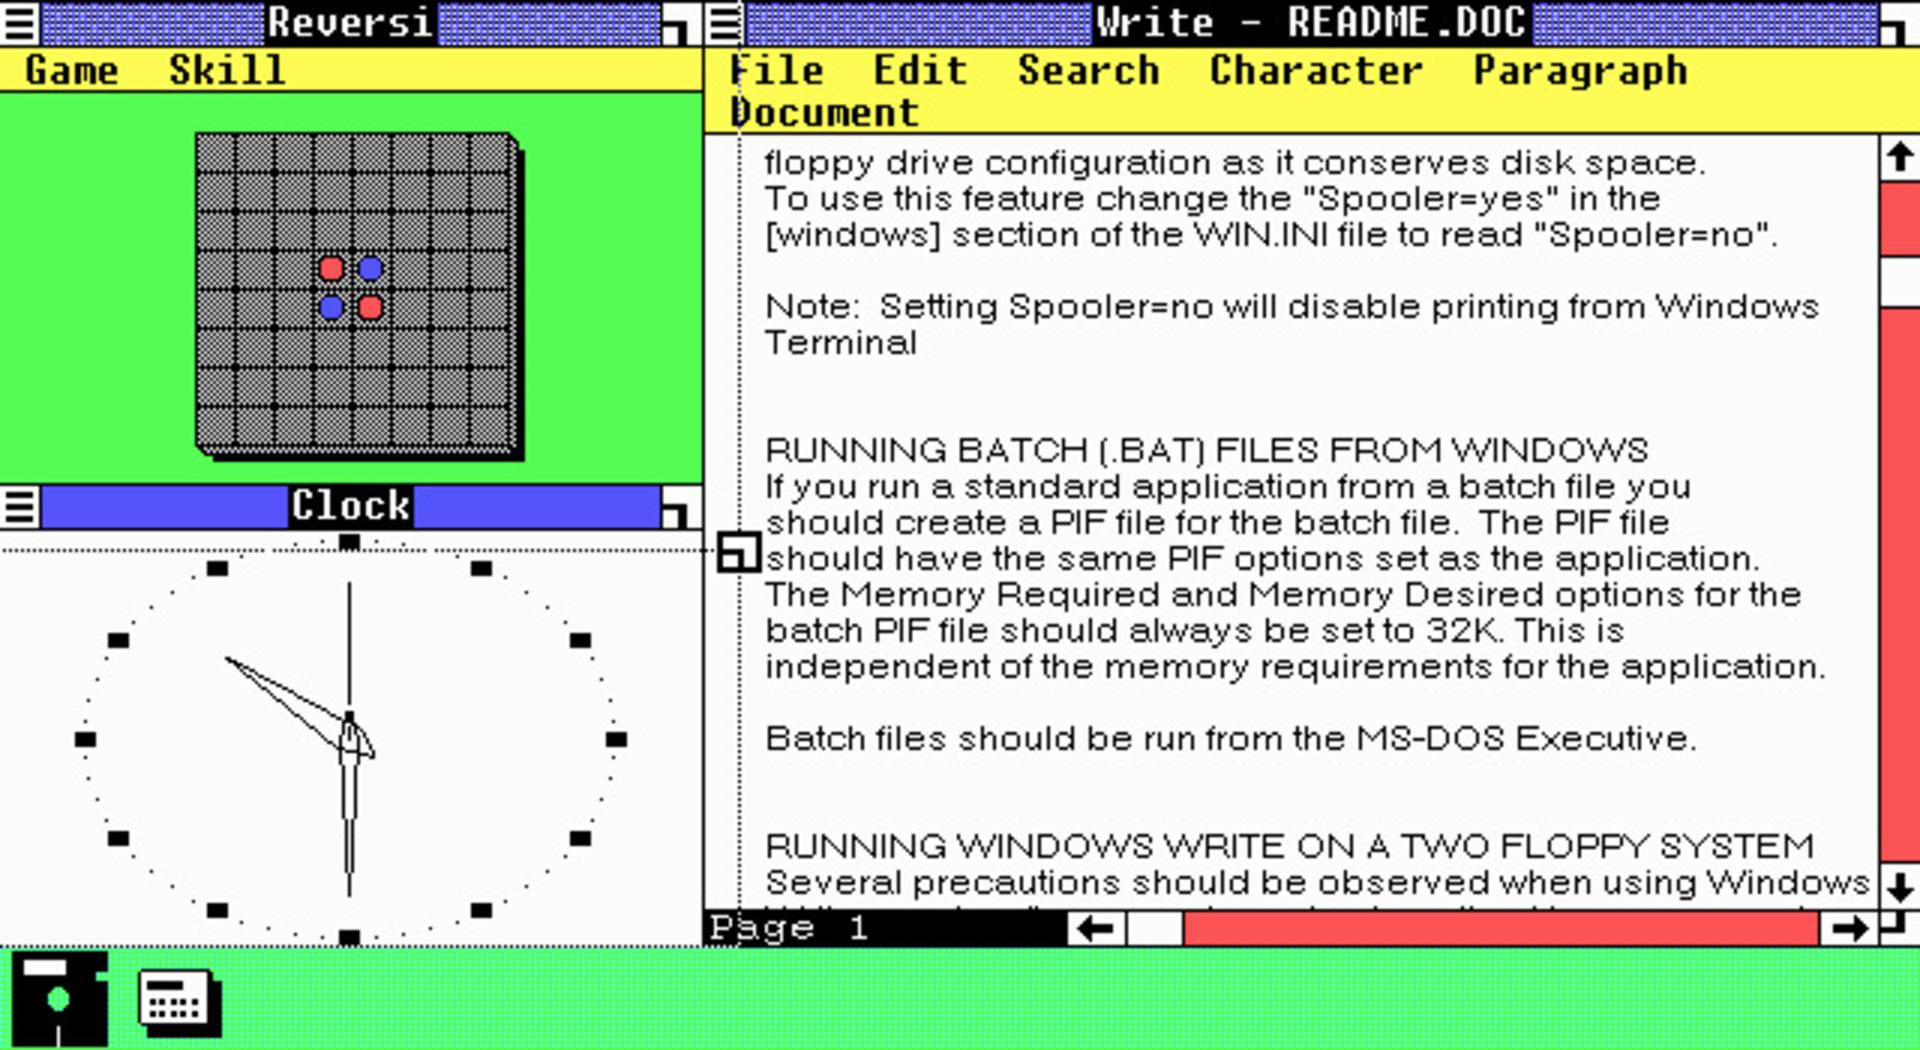This screenshot has height=1050, width=1920.
Task: Open the Document menu in Write
Action: (x=824, y=113)
